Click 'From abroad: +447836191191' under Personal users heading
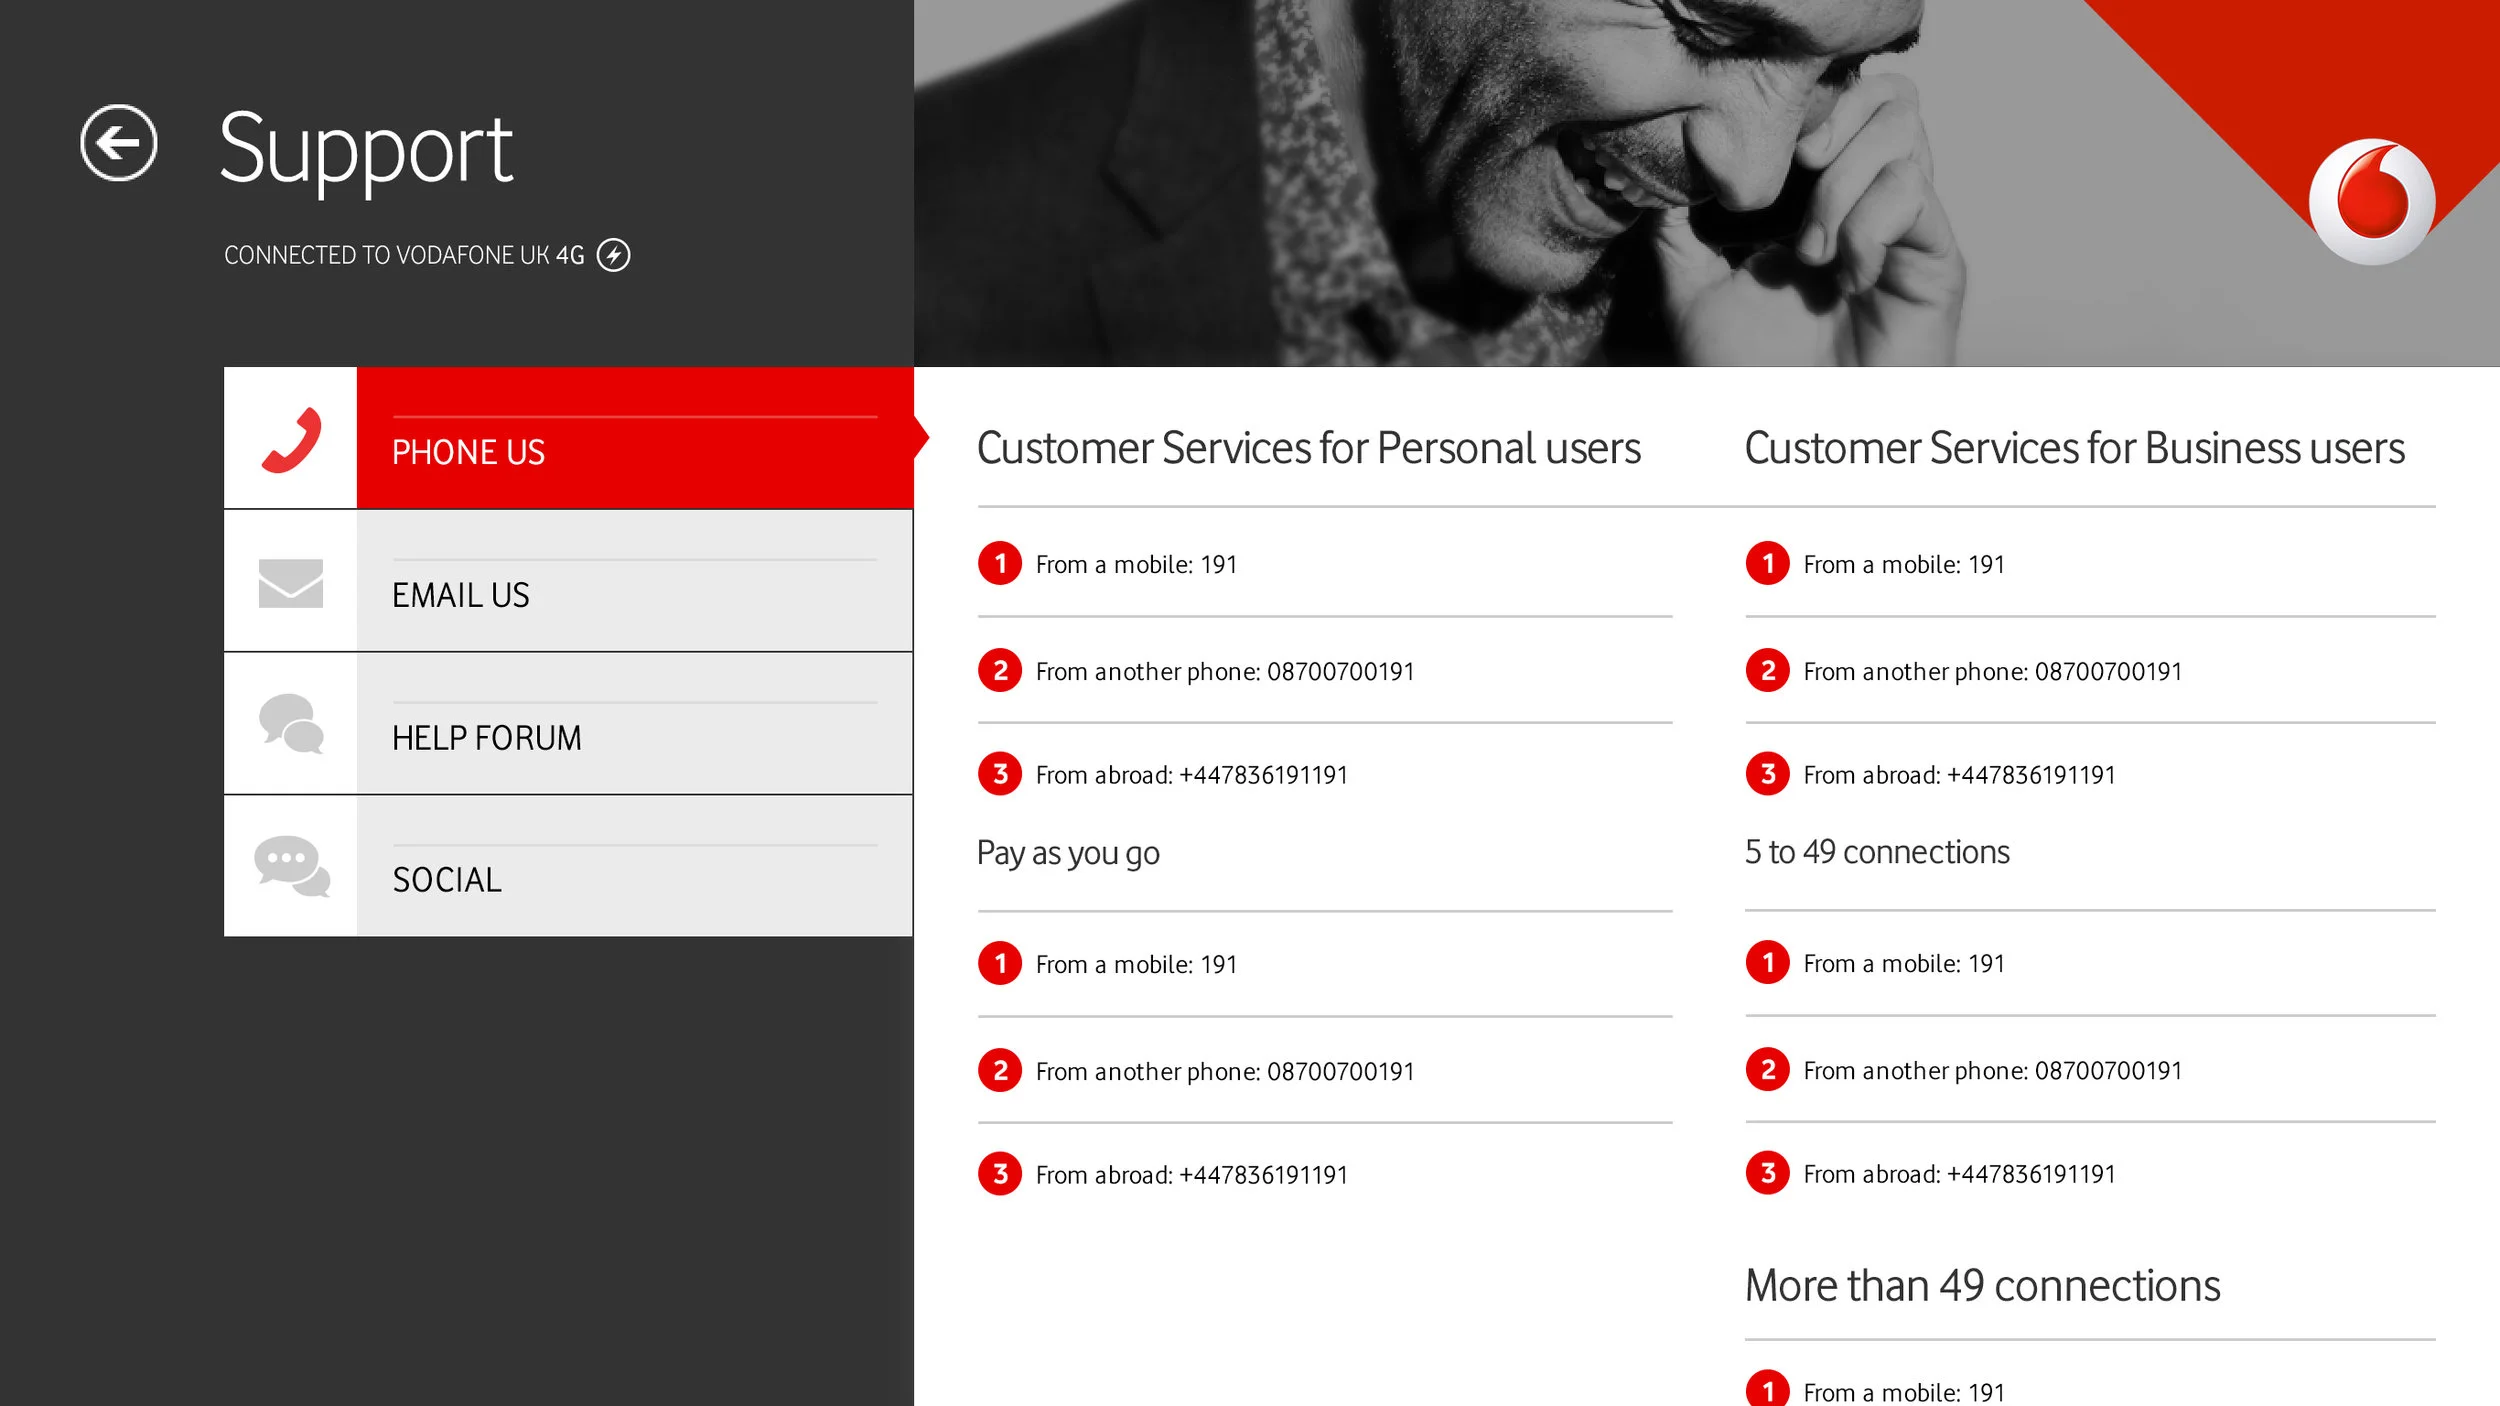 pyautogui.click(x=1191, y=775)
